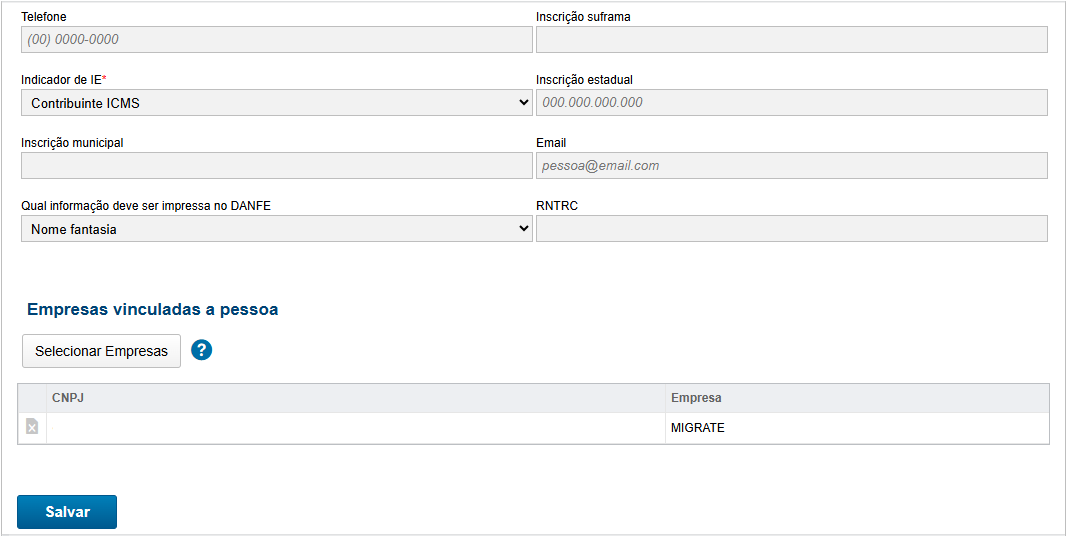Select the MIGRATE company cell
The width and height of the screenshot is (1066, 536).
(x=698, y=428)
